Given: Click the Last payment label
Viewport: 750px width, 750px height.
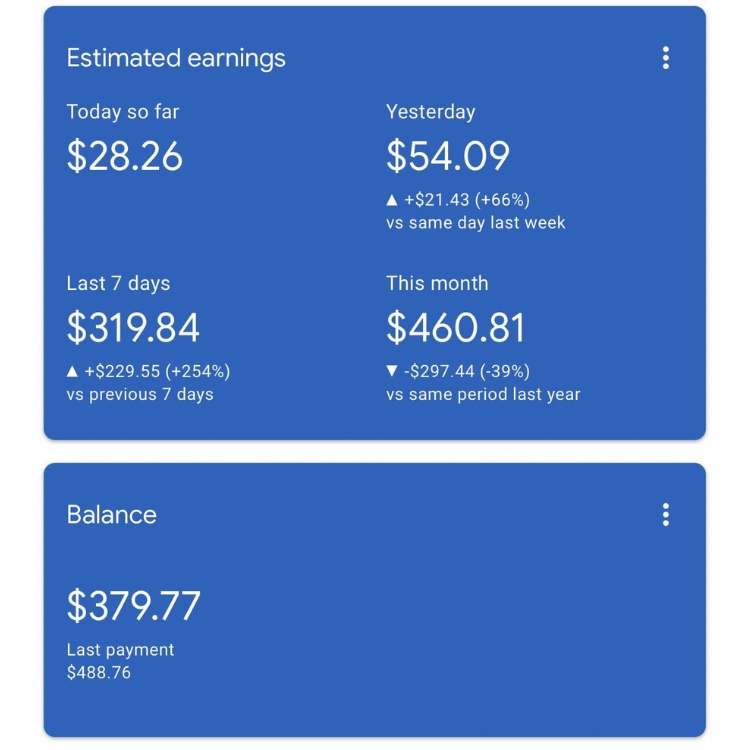Looking at the screenshot, I should click(x=120, y=650).
